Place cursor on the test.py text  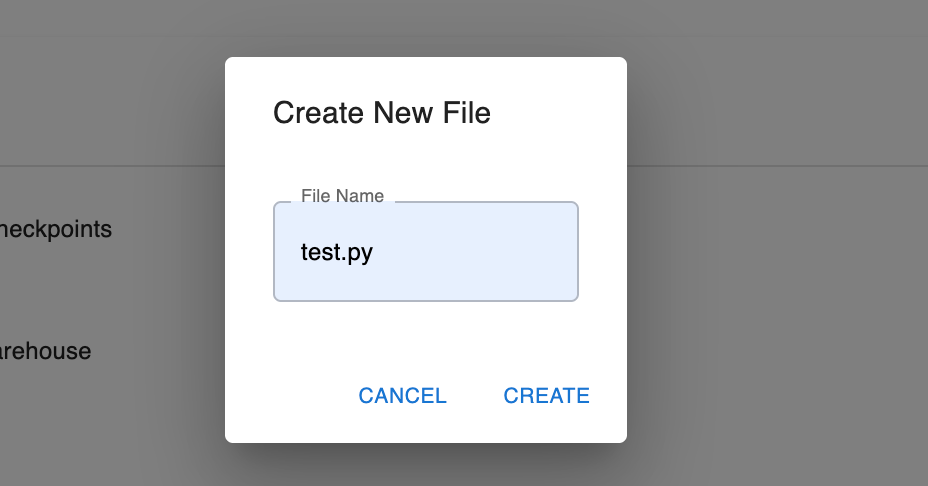(x=337, y=252)
